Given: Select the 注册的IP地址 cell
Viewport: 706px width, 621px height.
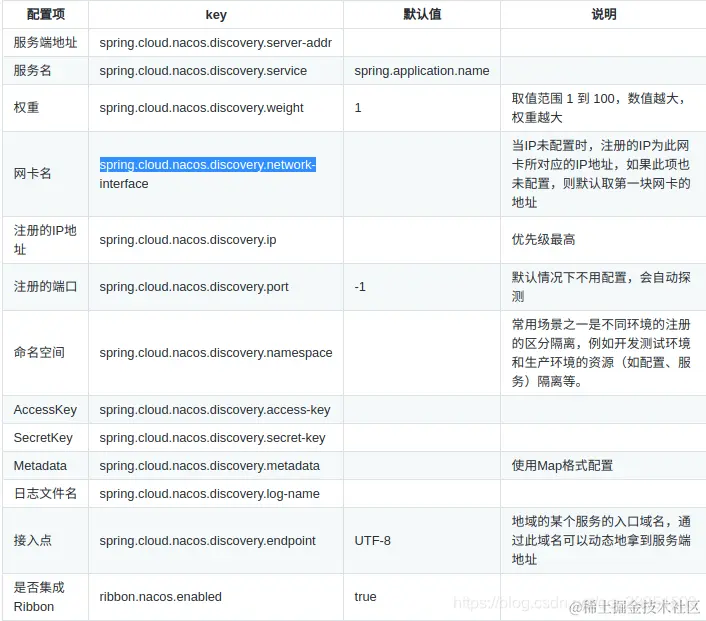Looking at the screenshot, I should [45, 240].
